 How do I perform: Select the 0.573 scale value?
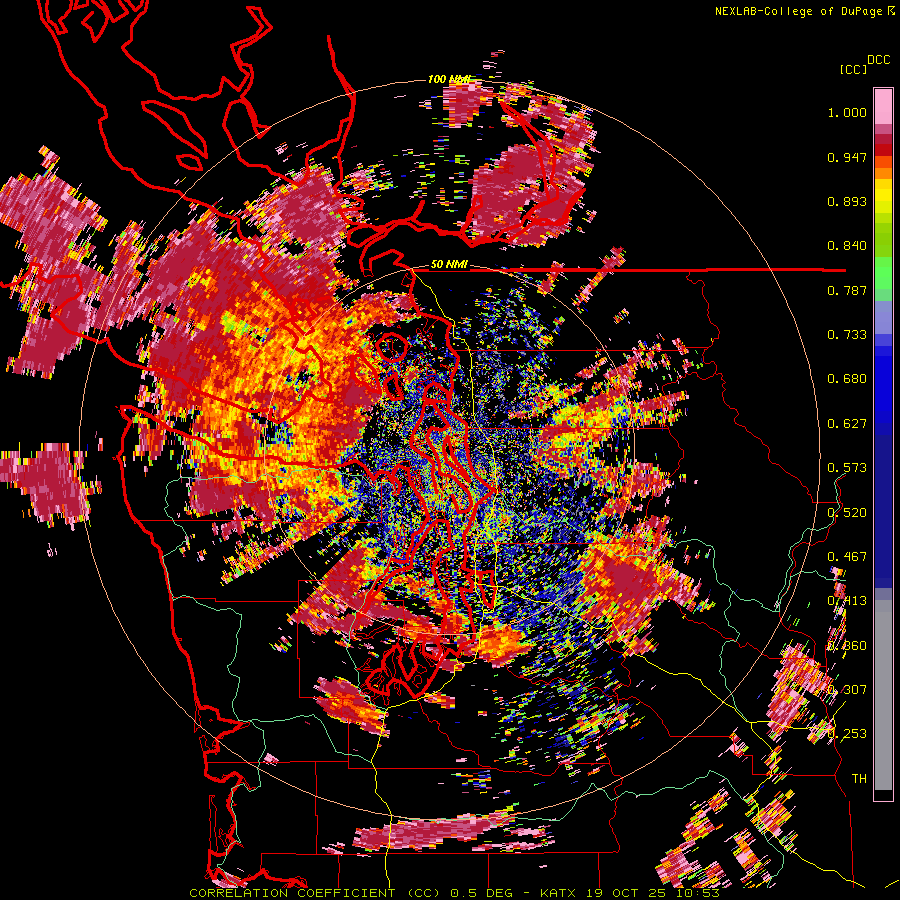847,468
